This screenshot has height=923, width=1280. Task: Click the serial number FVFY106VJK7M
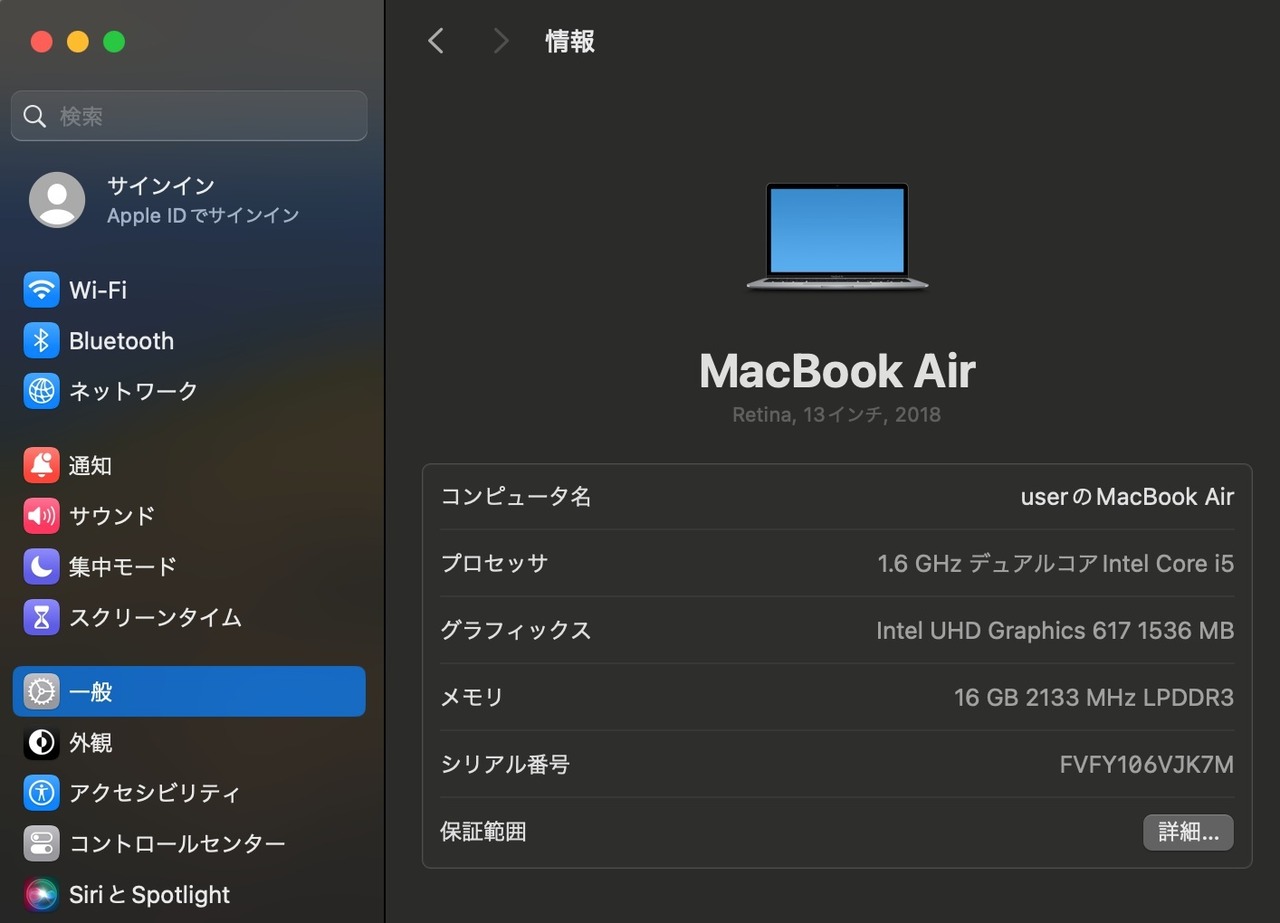click(x=1146, y=765)
